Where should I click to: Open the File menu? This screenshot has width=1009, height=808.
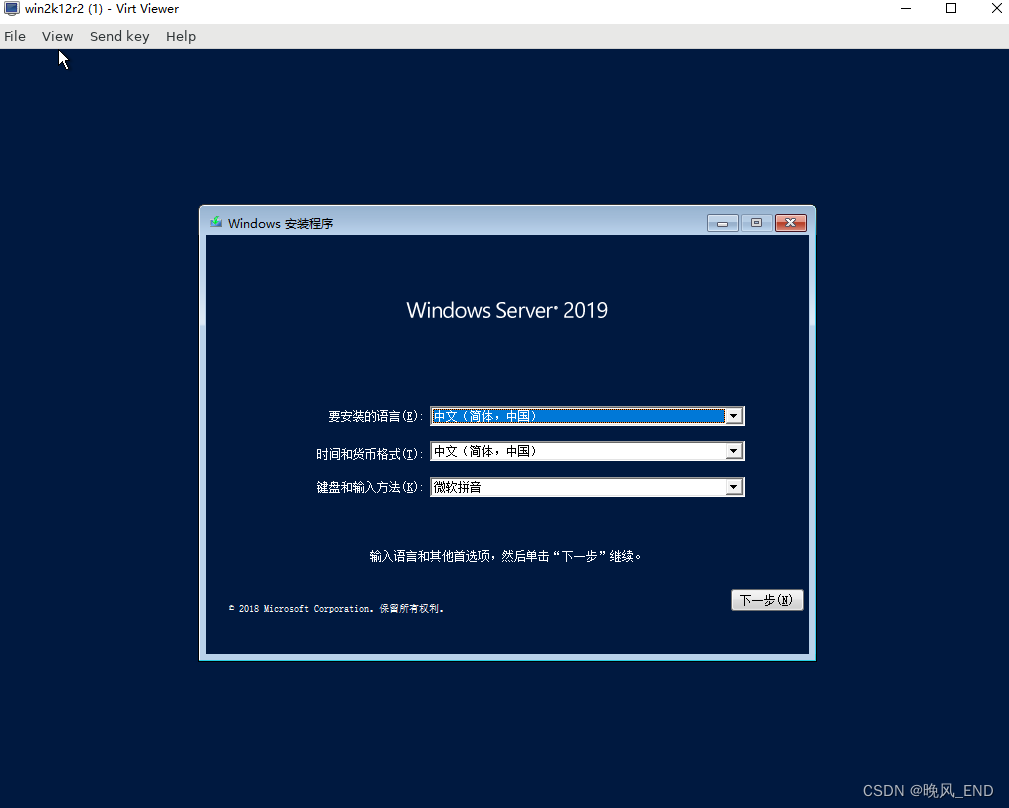coord(15,36)
